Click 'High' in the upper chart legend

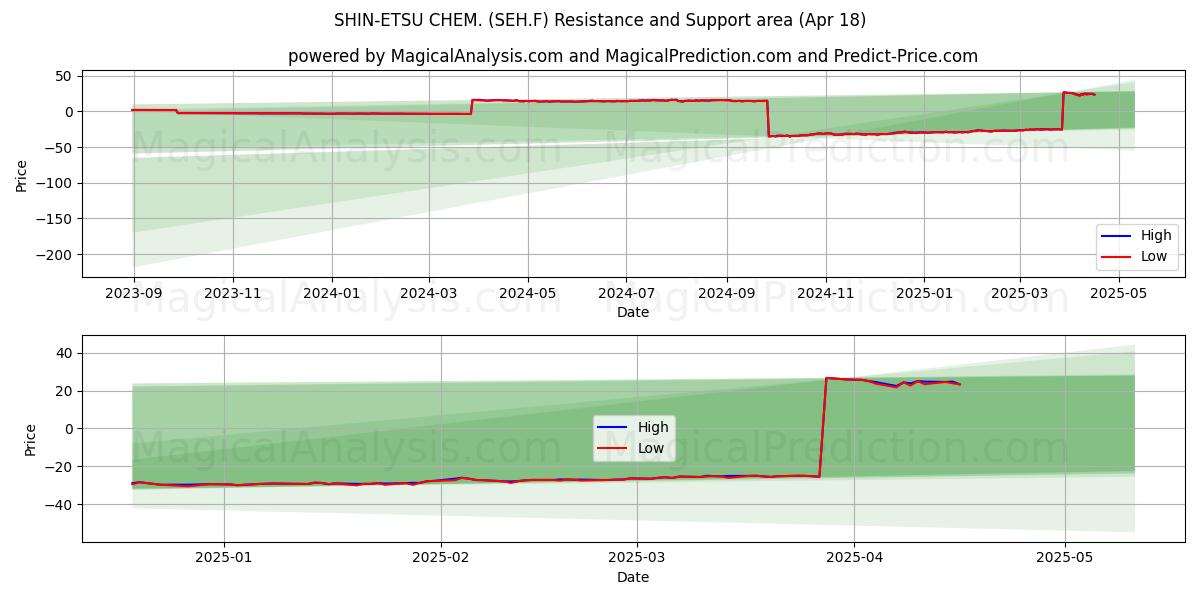pyautogui.click(x=1156, y=236)
